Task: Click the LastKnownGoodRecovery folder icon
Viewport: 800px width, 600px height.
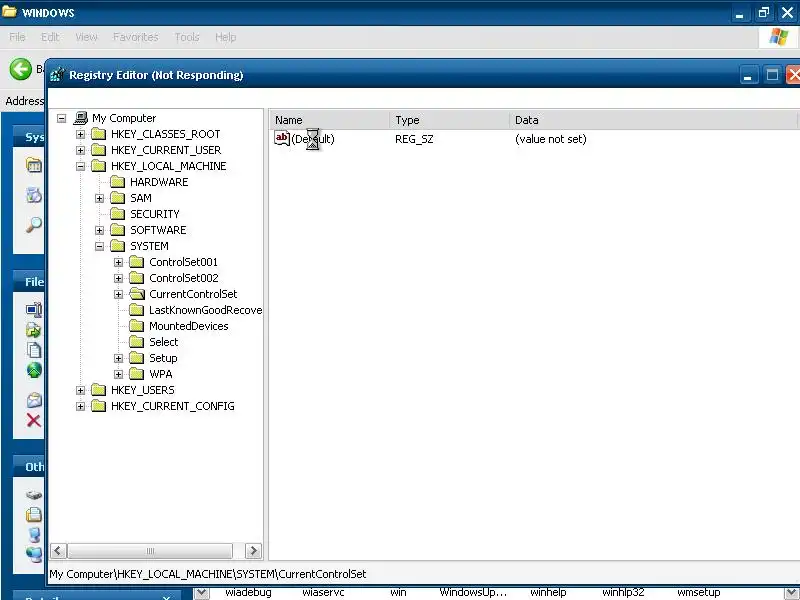Action: click(x=137, y=310)
